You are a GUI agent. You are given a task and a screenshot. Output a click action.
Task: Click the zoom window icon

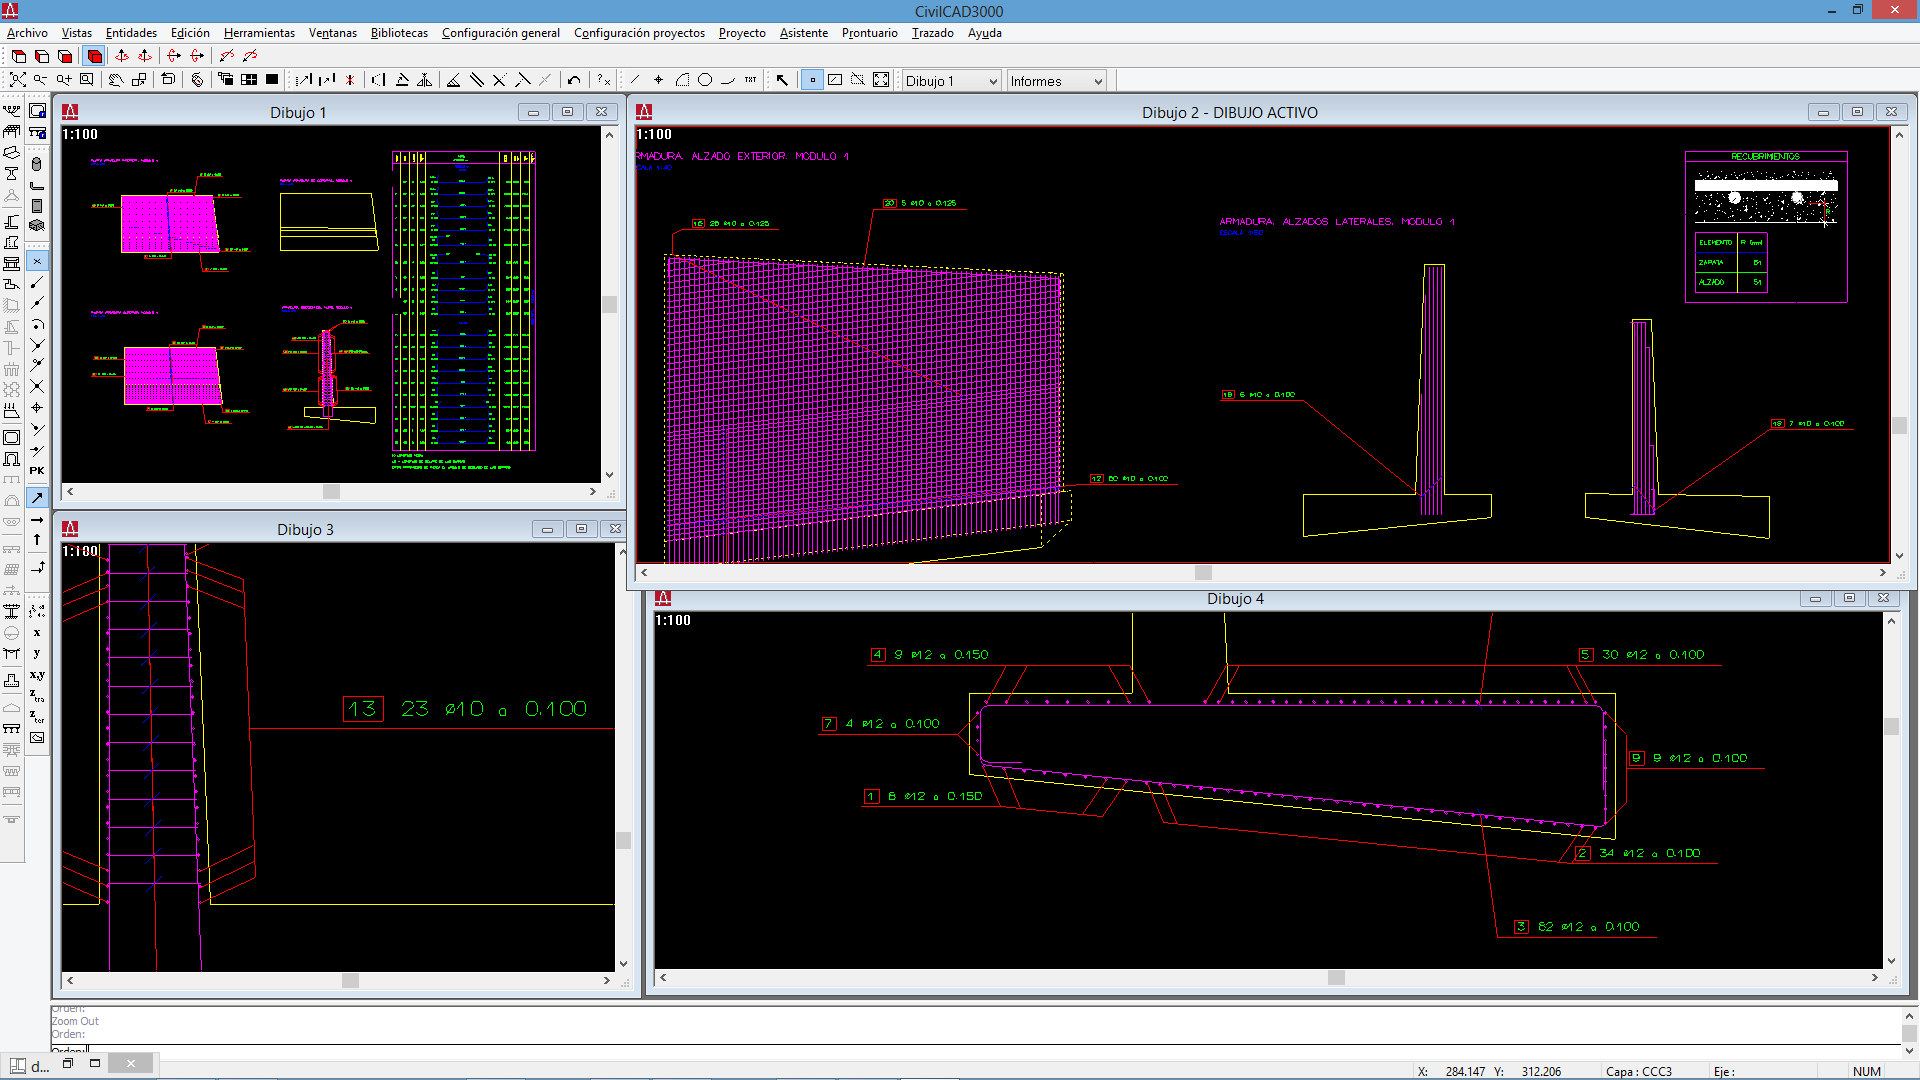click(87, 80)
